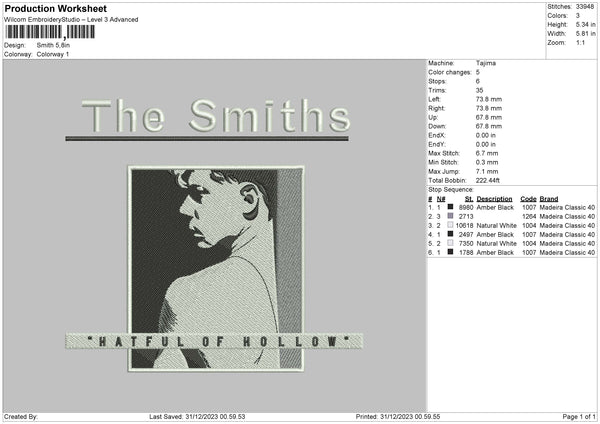
Task: Click the stitches total '33948'
Action: click(585, 7)
